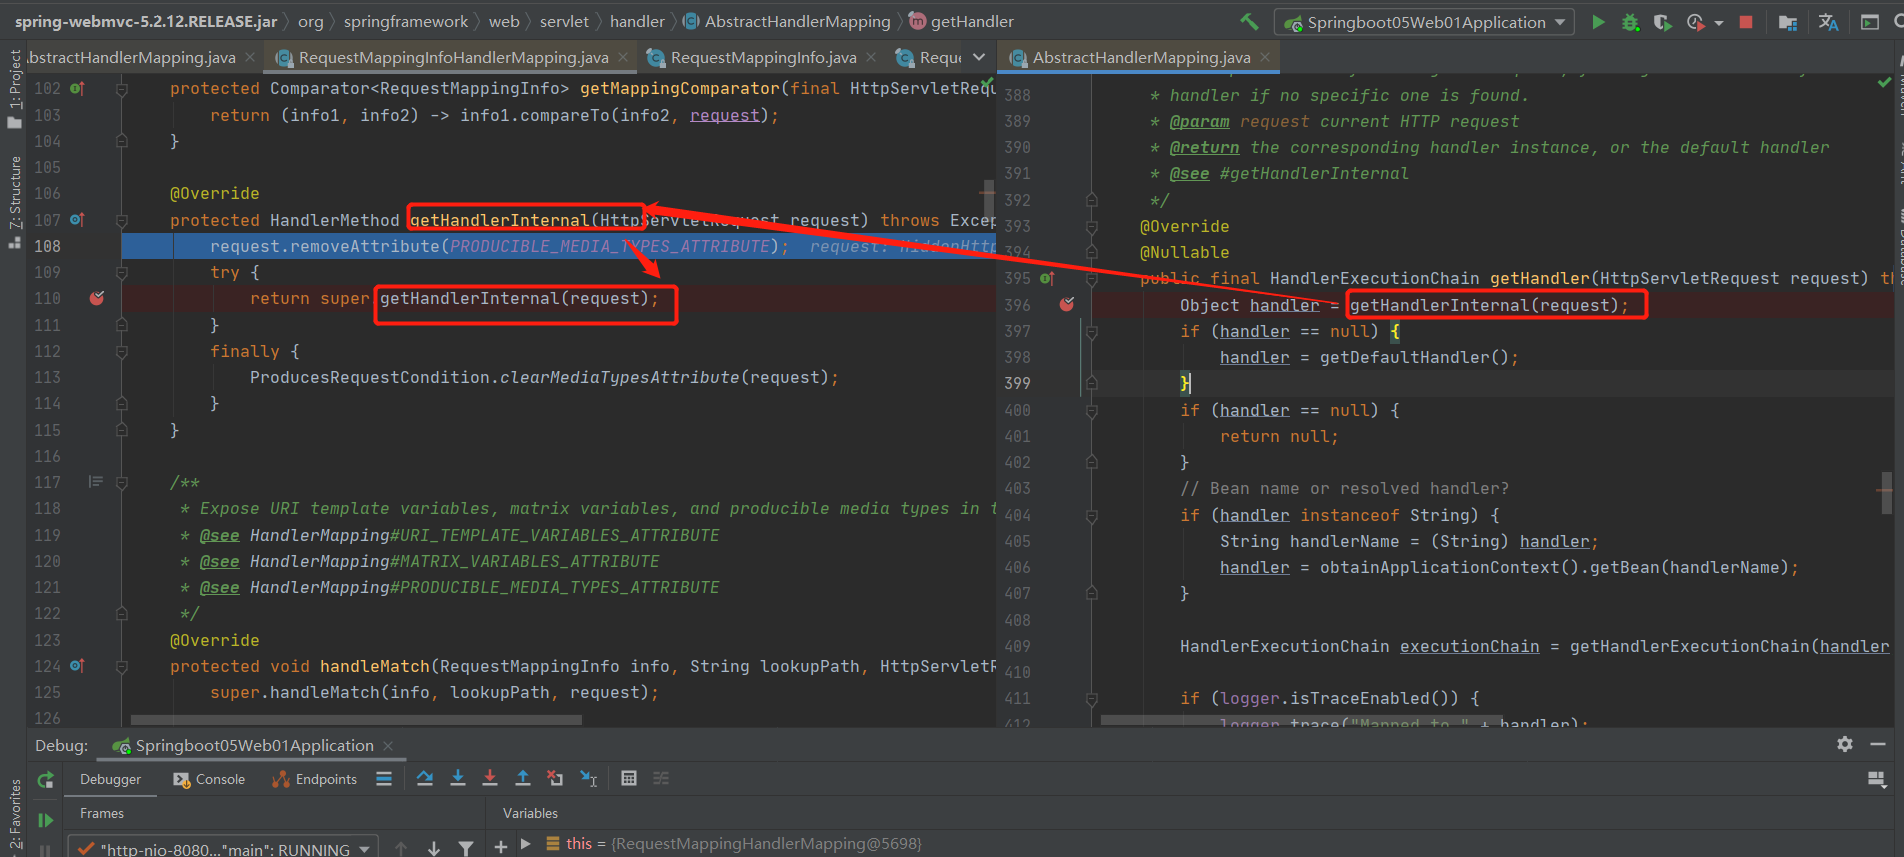
Task: Build project with the hammer icon
Action: click(1249, 22)
